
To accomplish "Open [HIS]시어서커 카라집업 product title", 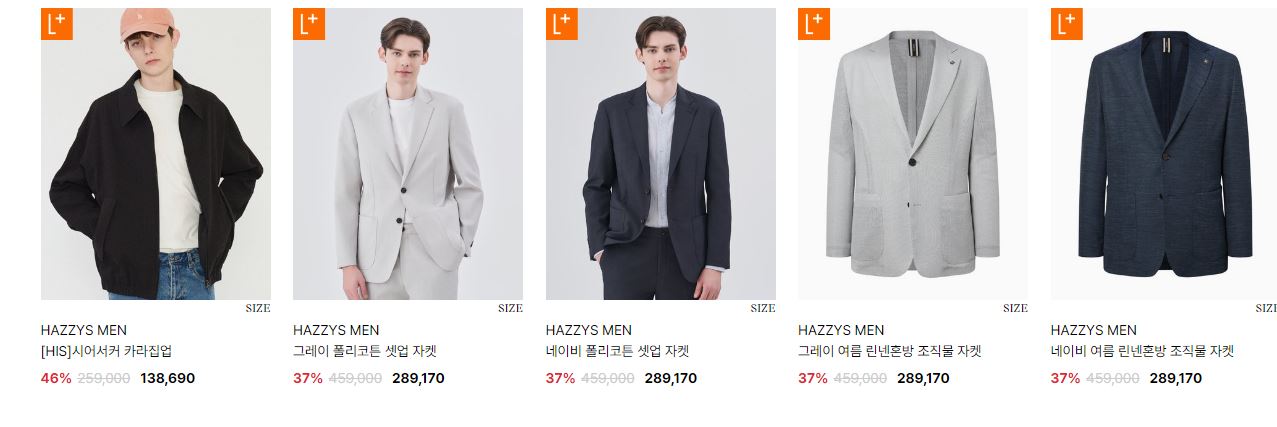I will click(x=107, y=352).
